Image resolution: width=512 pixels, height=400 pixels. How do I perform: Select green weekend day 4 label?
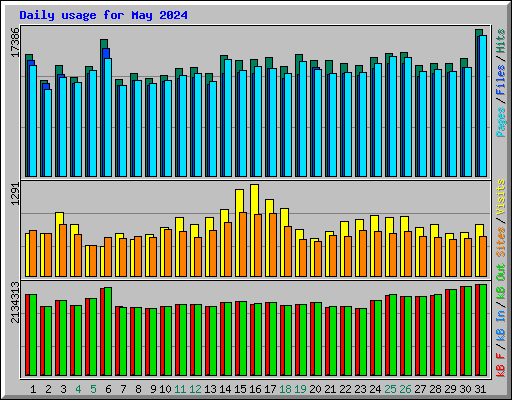point(78,389)
